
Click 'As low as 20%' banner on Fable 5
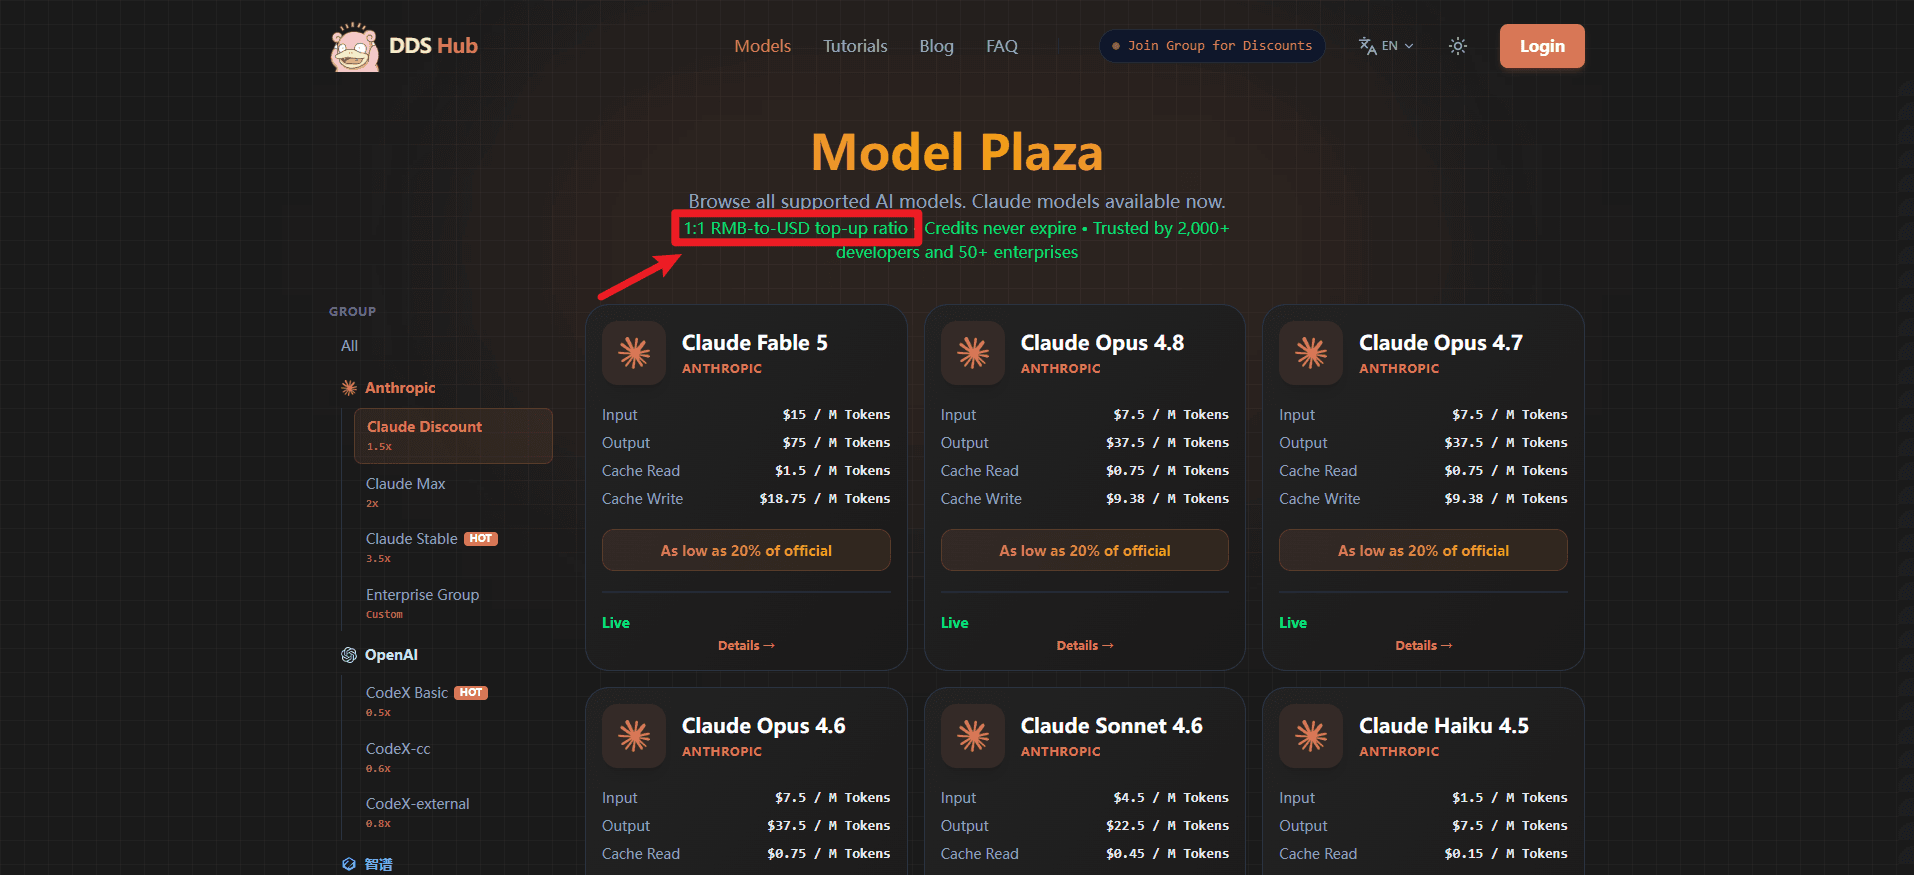(746, 551)
